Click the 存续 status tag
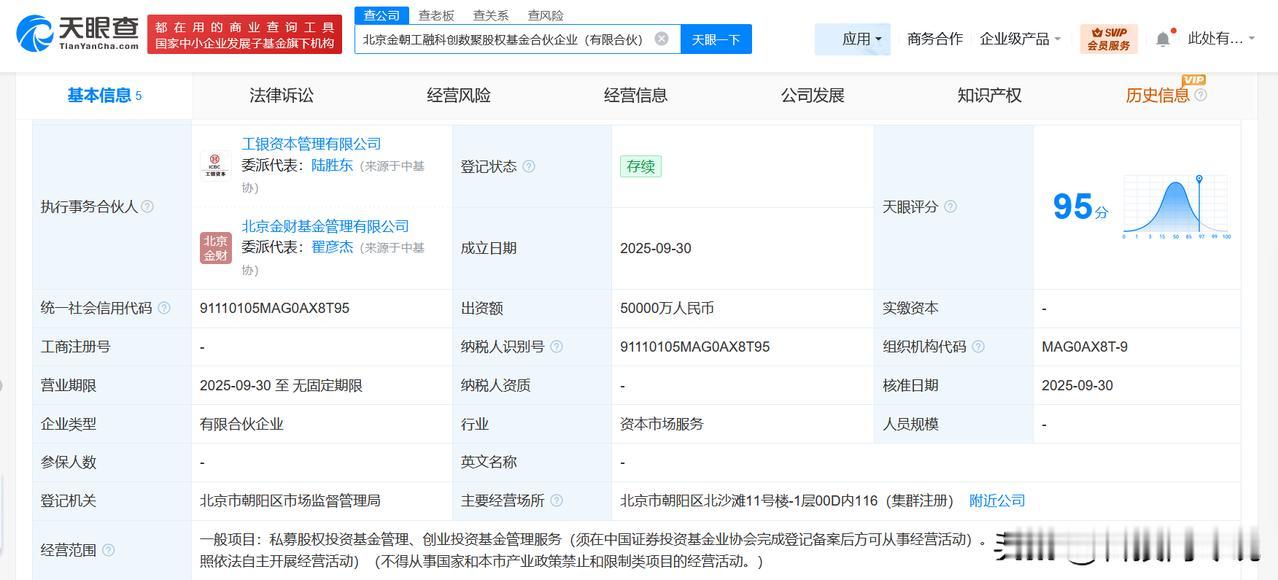This screenshot has width=1278, height=580. tap(640, 166)
